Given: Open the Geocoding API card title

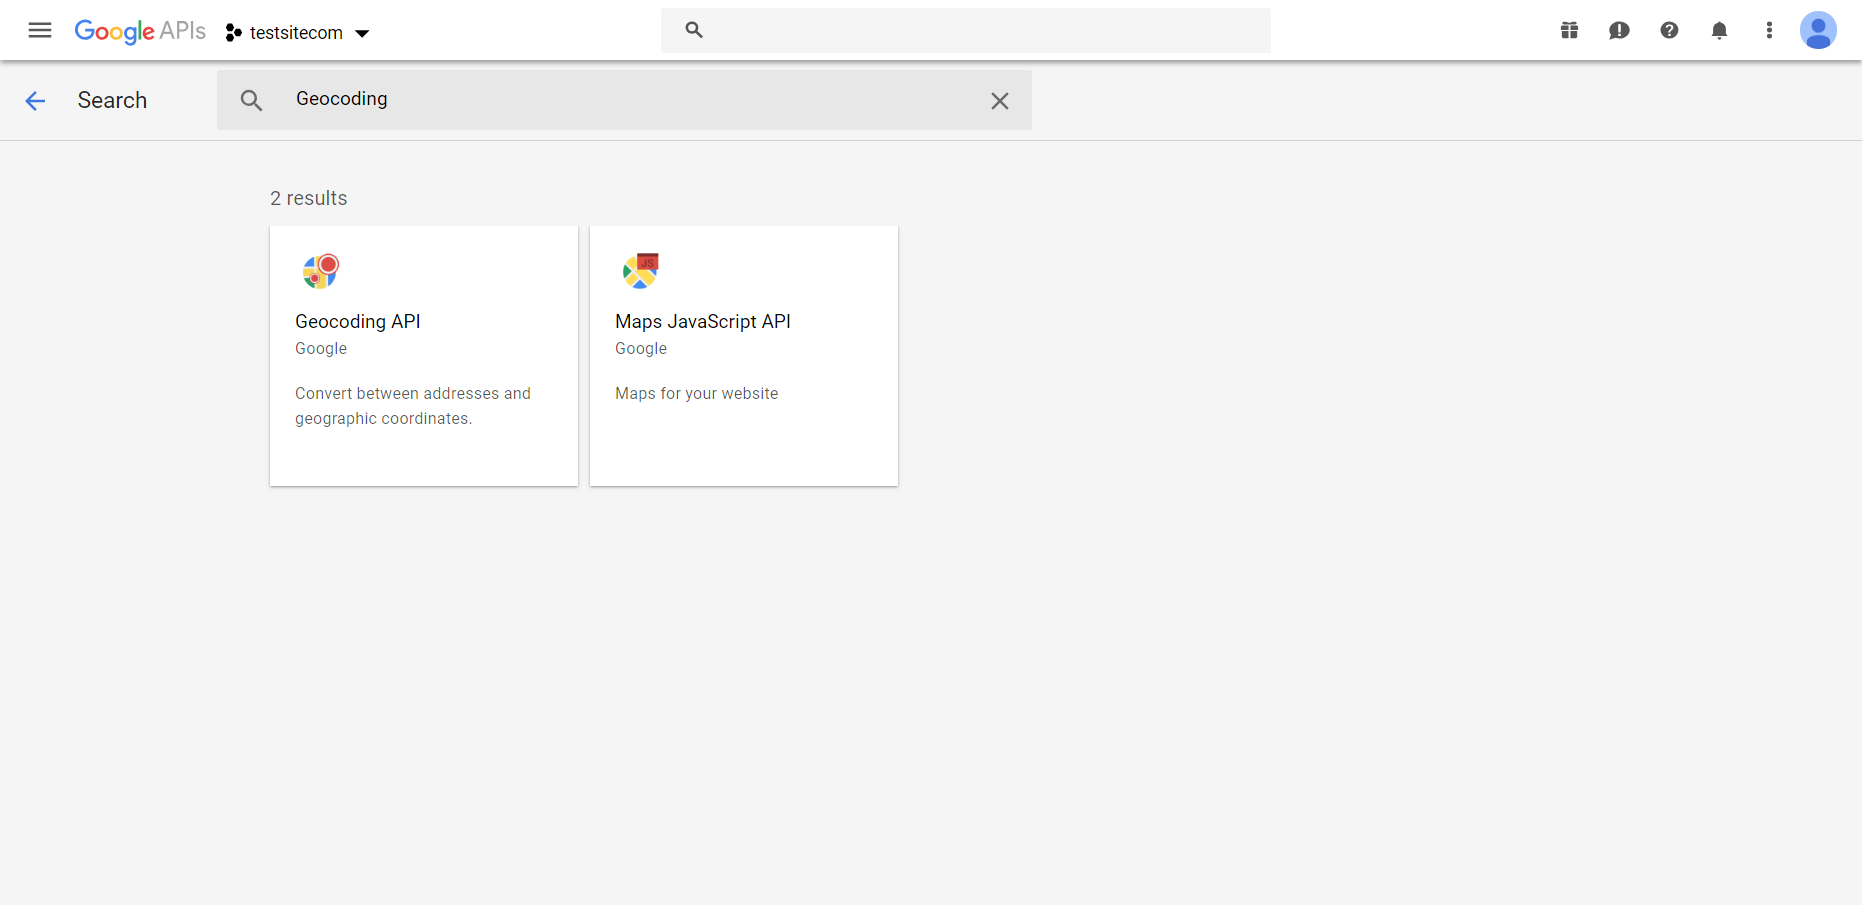Looking at the screenshot, I should [358, 321].
